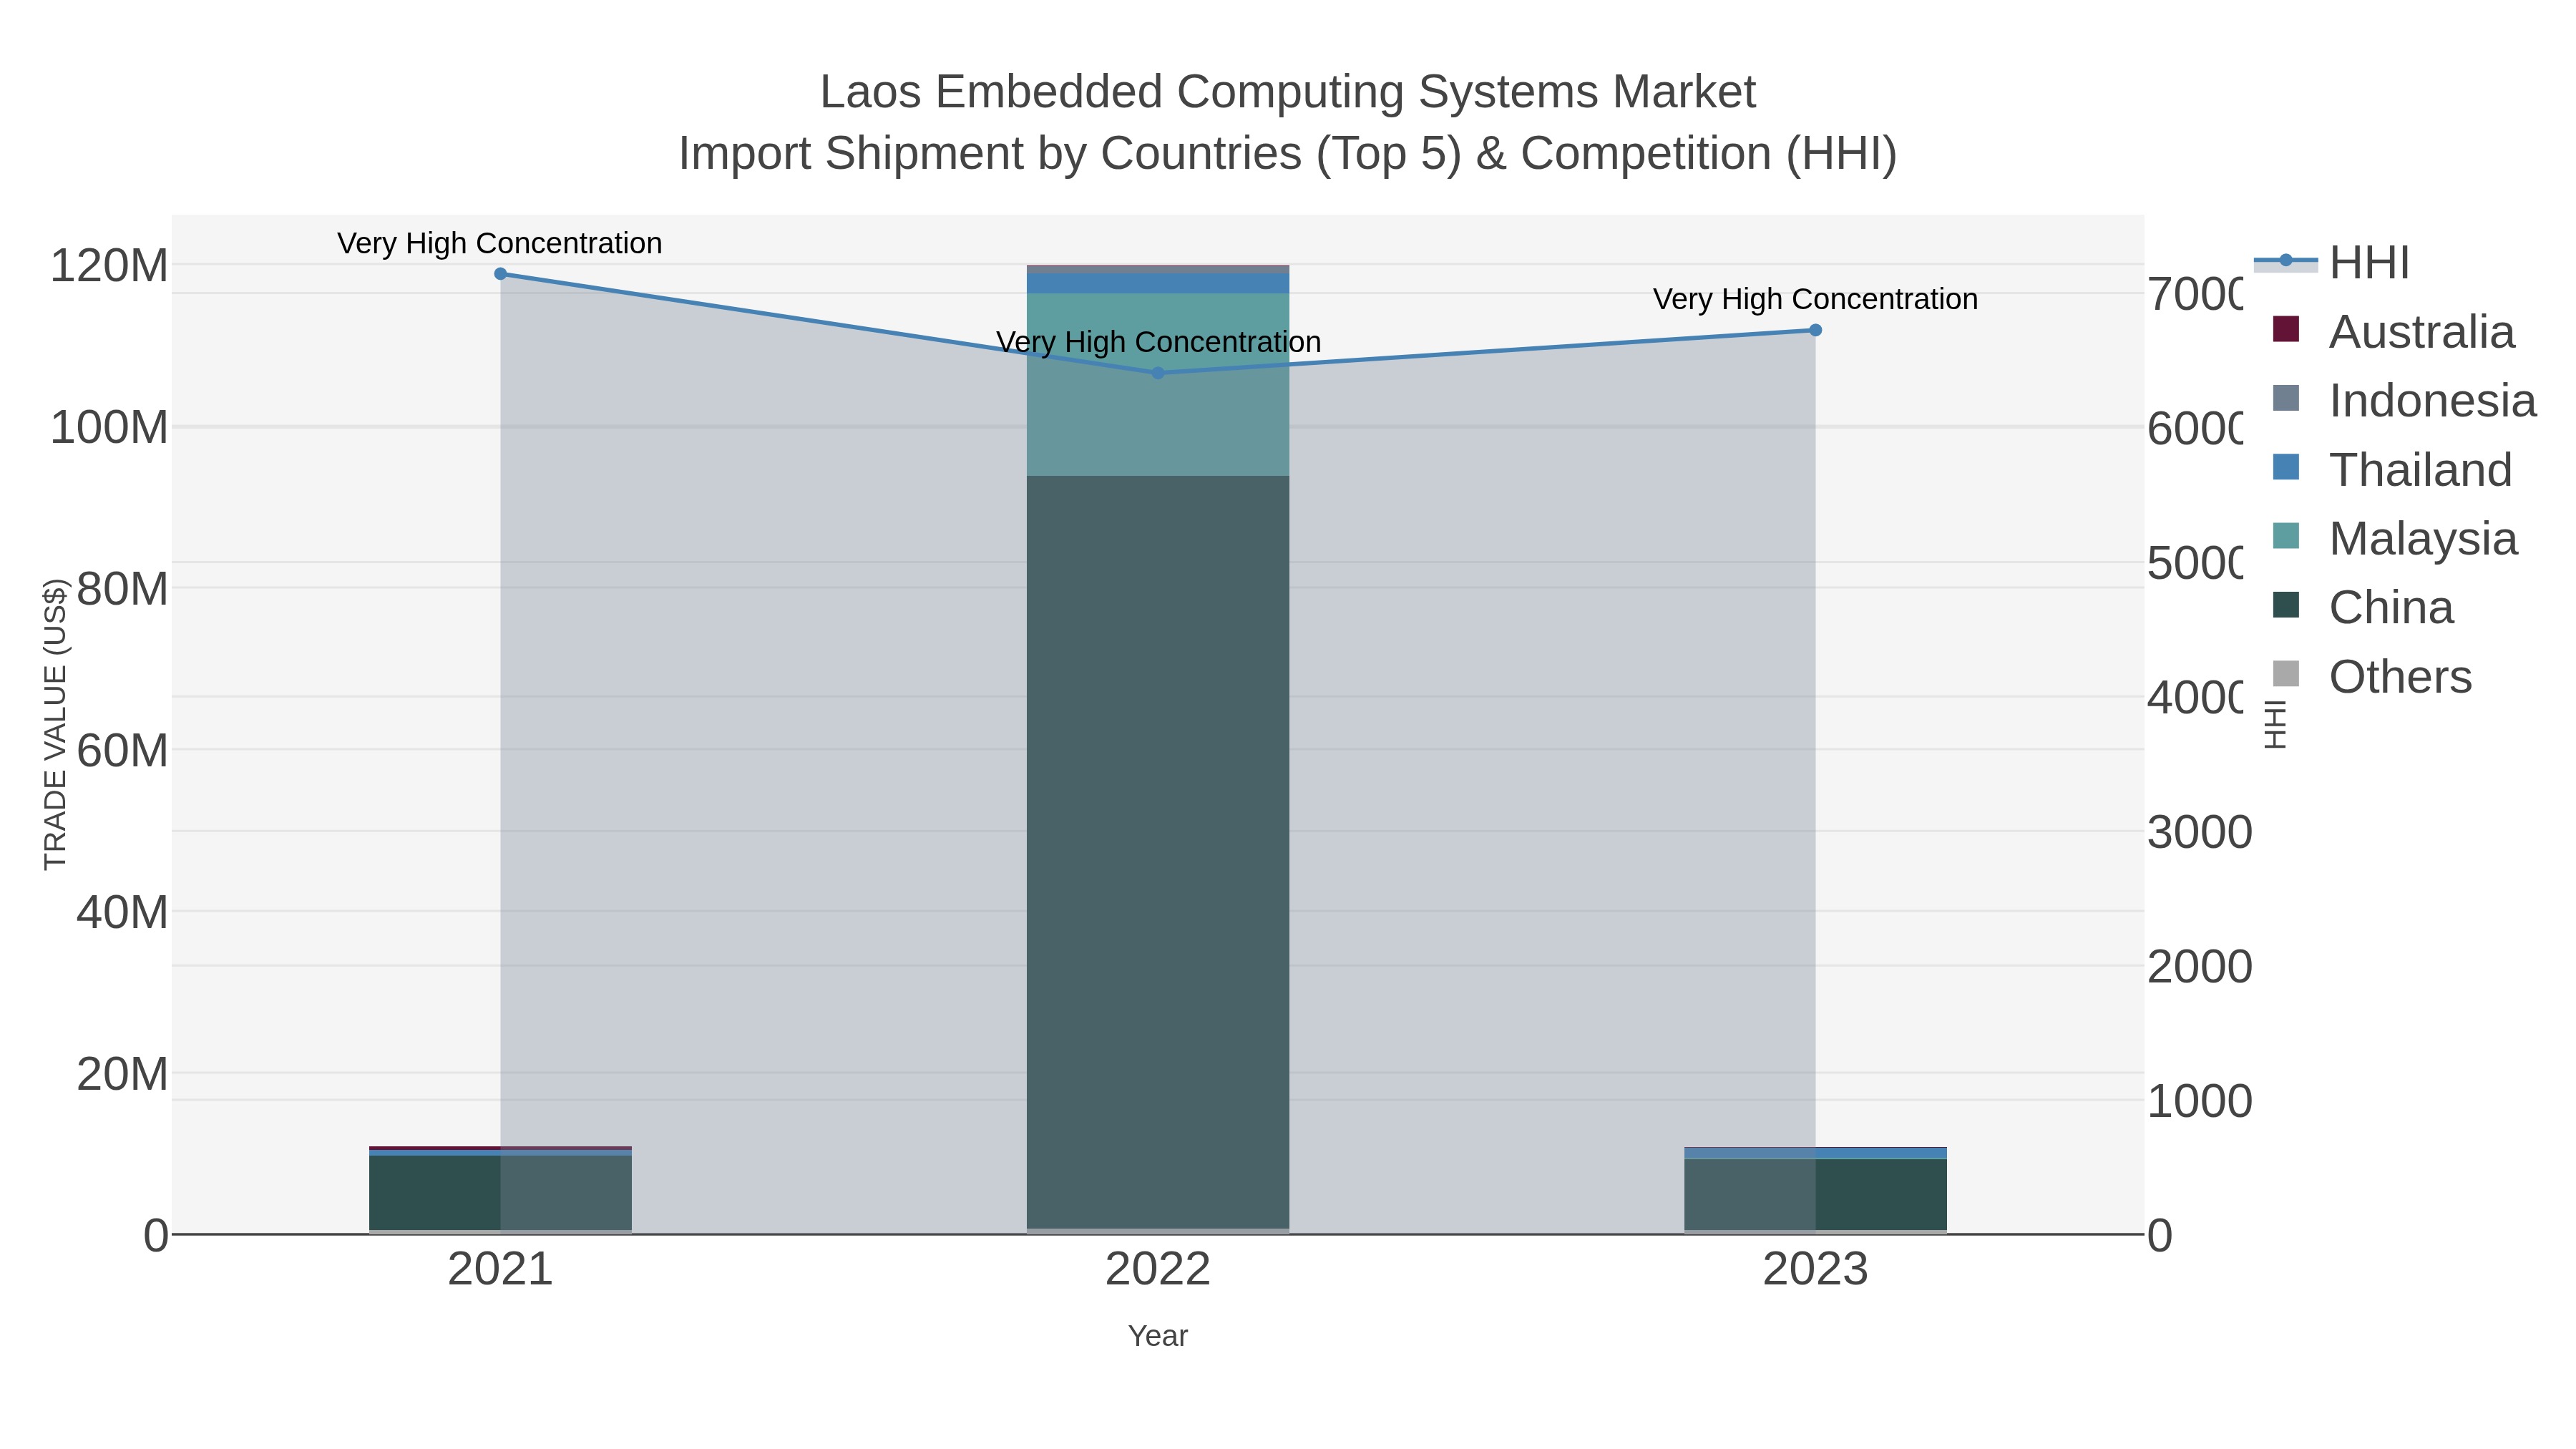Click the Import Shipment by Countries subtitle

click(1288, 154)
